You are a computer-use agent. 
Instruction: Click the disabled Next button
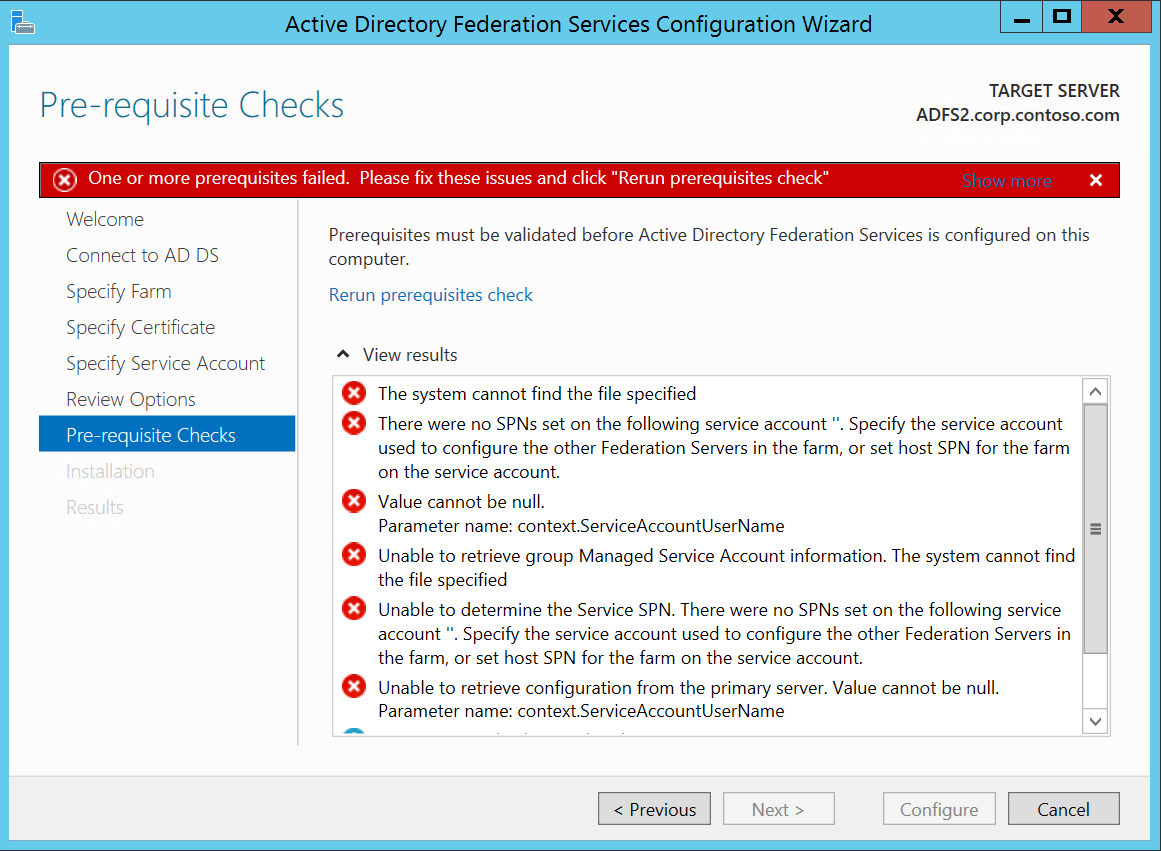pos(778,809)
